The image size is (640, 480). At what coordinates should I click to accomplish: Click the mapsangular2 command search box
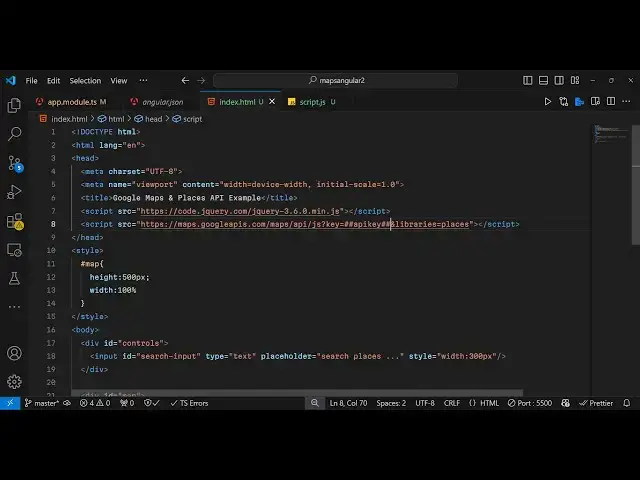click(x=336, y=80)
